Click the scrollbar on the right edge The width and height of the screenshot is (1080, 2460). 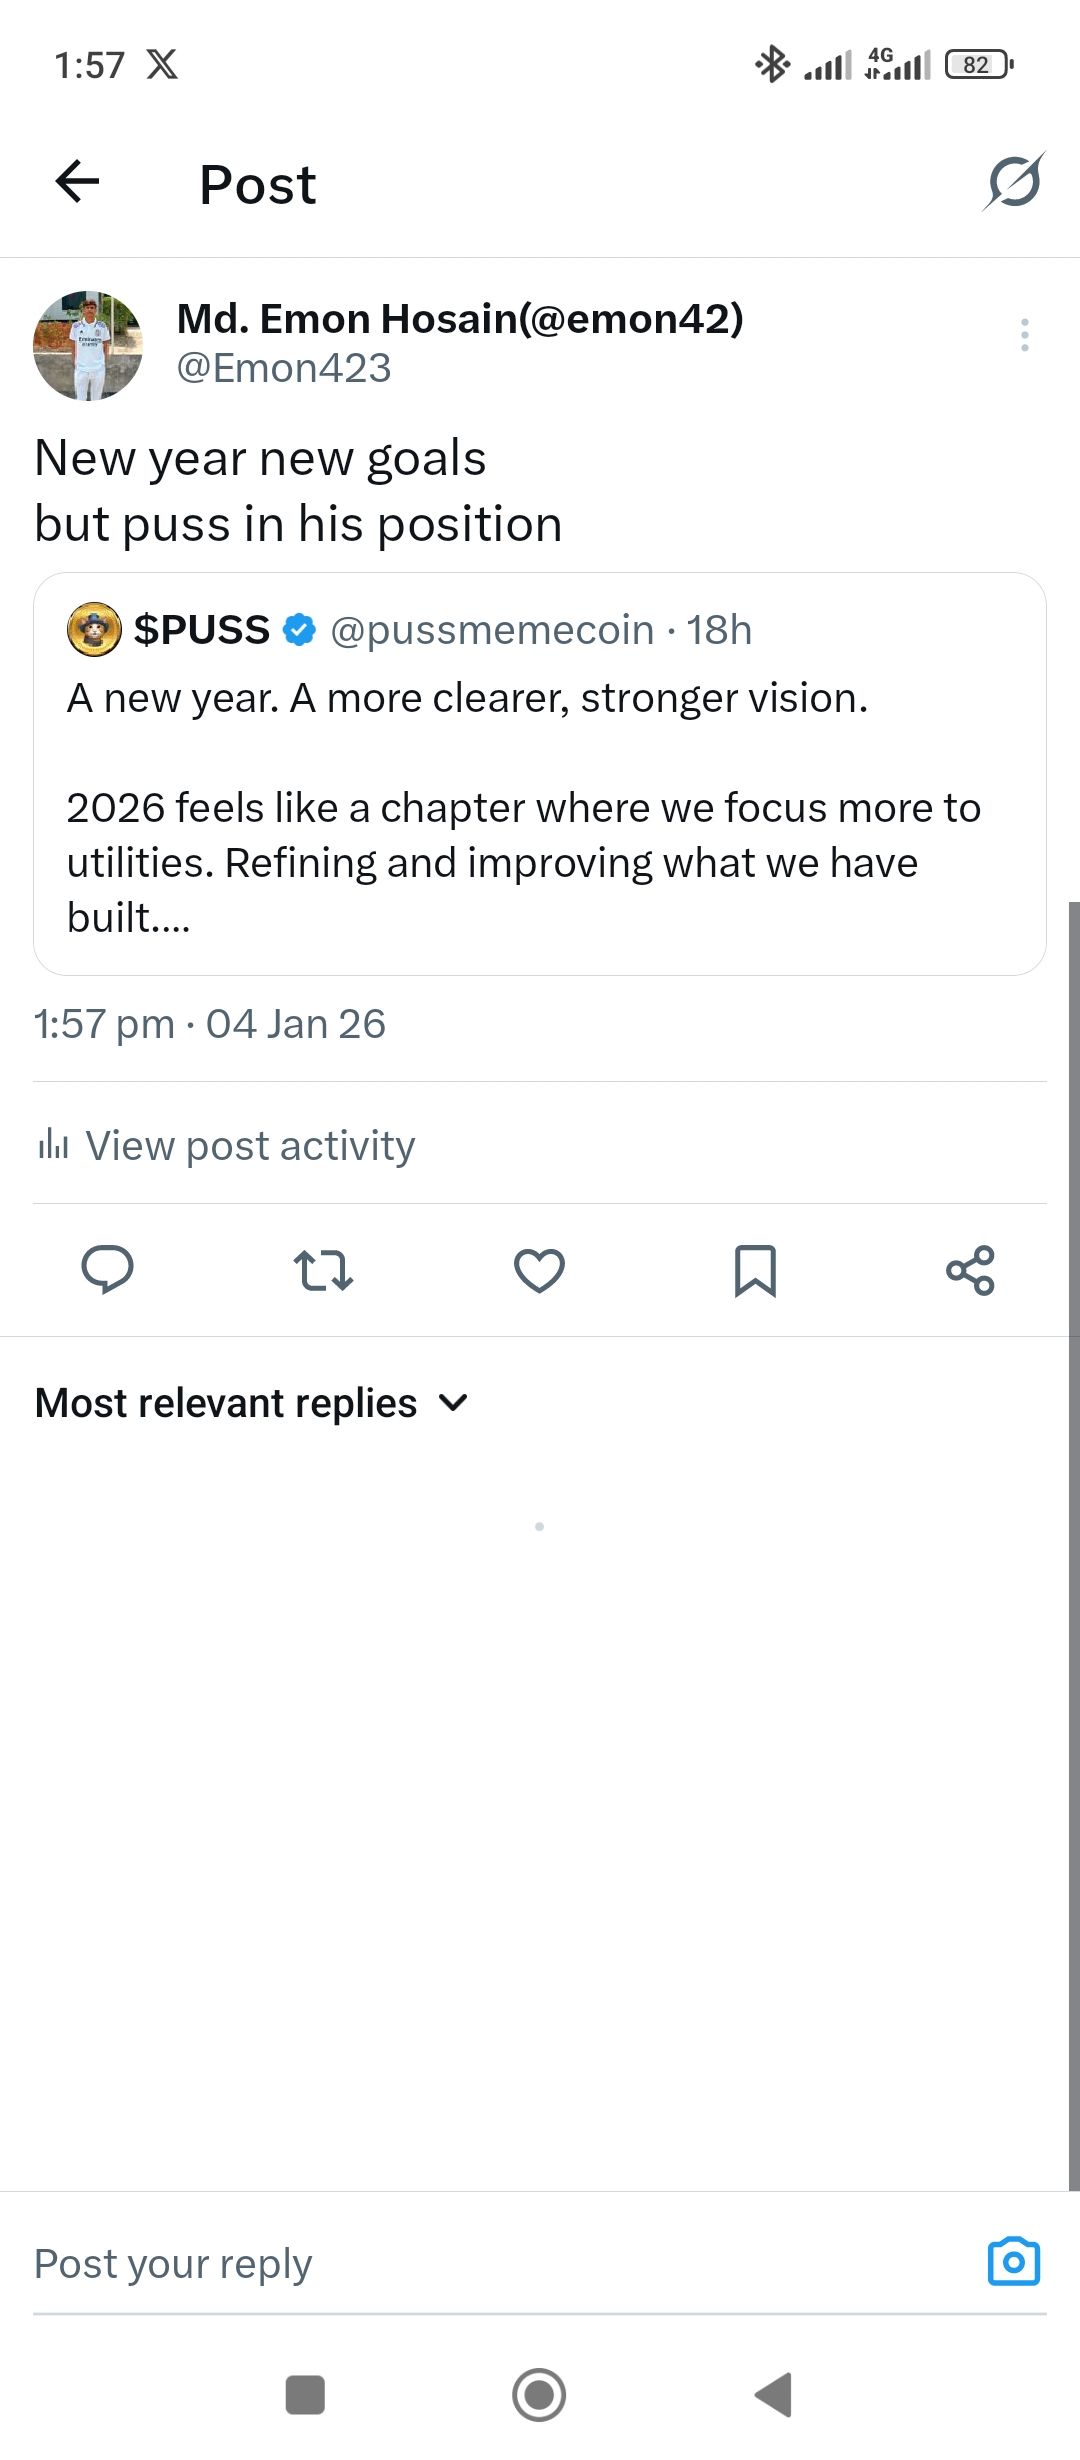(x=1073, y=1540)
